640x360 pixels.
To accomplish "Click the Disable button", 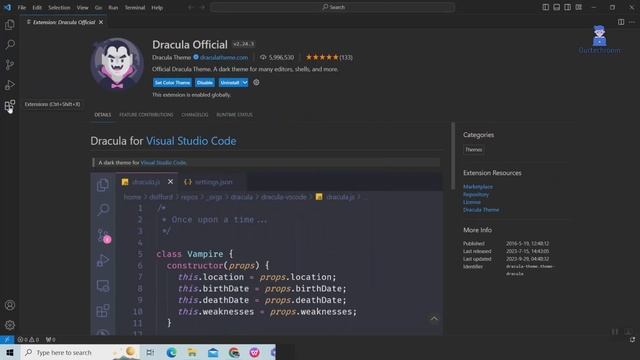I will (204, 82).
